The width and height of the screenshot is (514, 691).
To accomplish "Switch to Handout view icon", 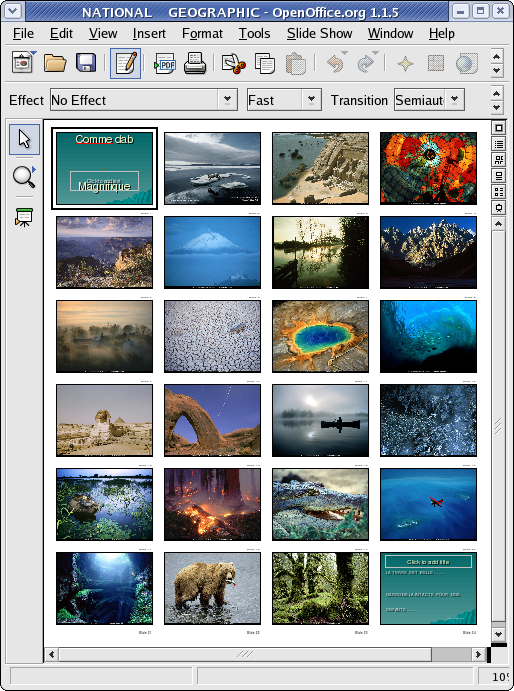I will (x=499, y=191).
